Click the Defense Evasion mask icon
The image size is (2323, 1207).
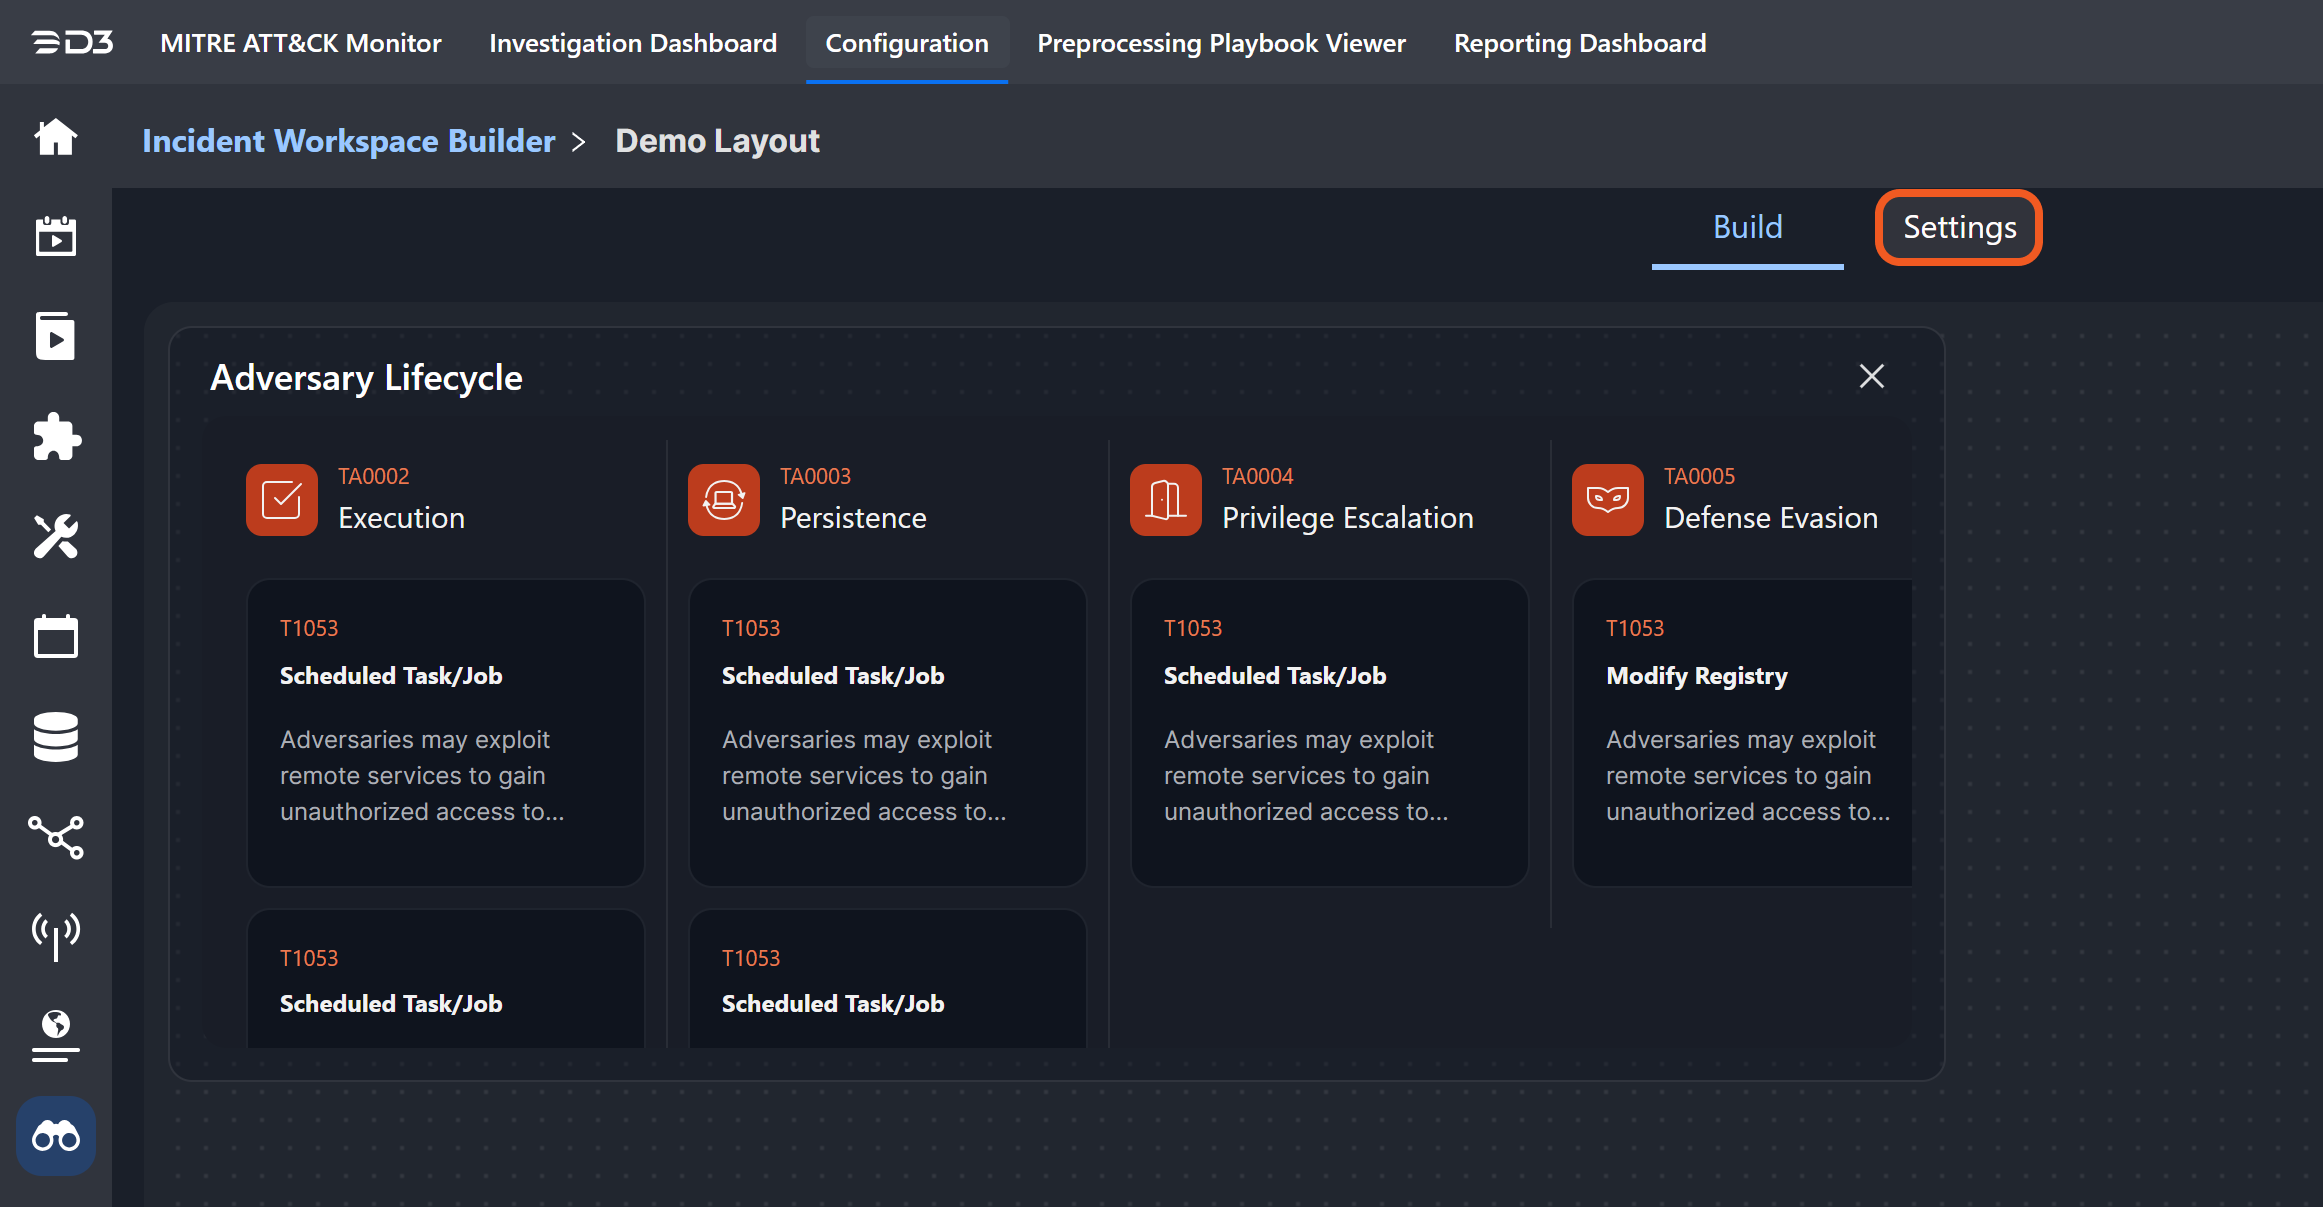(x=1608, y=500)
